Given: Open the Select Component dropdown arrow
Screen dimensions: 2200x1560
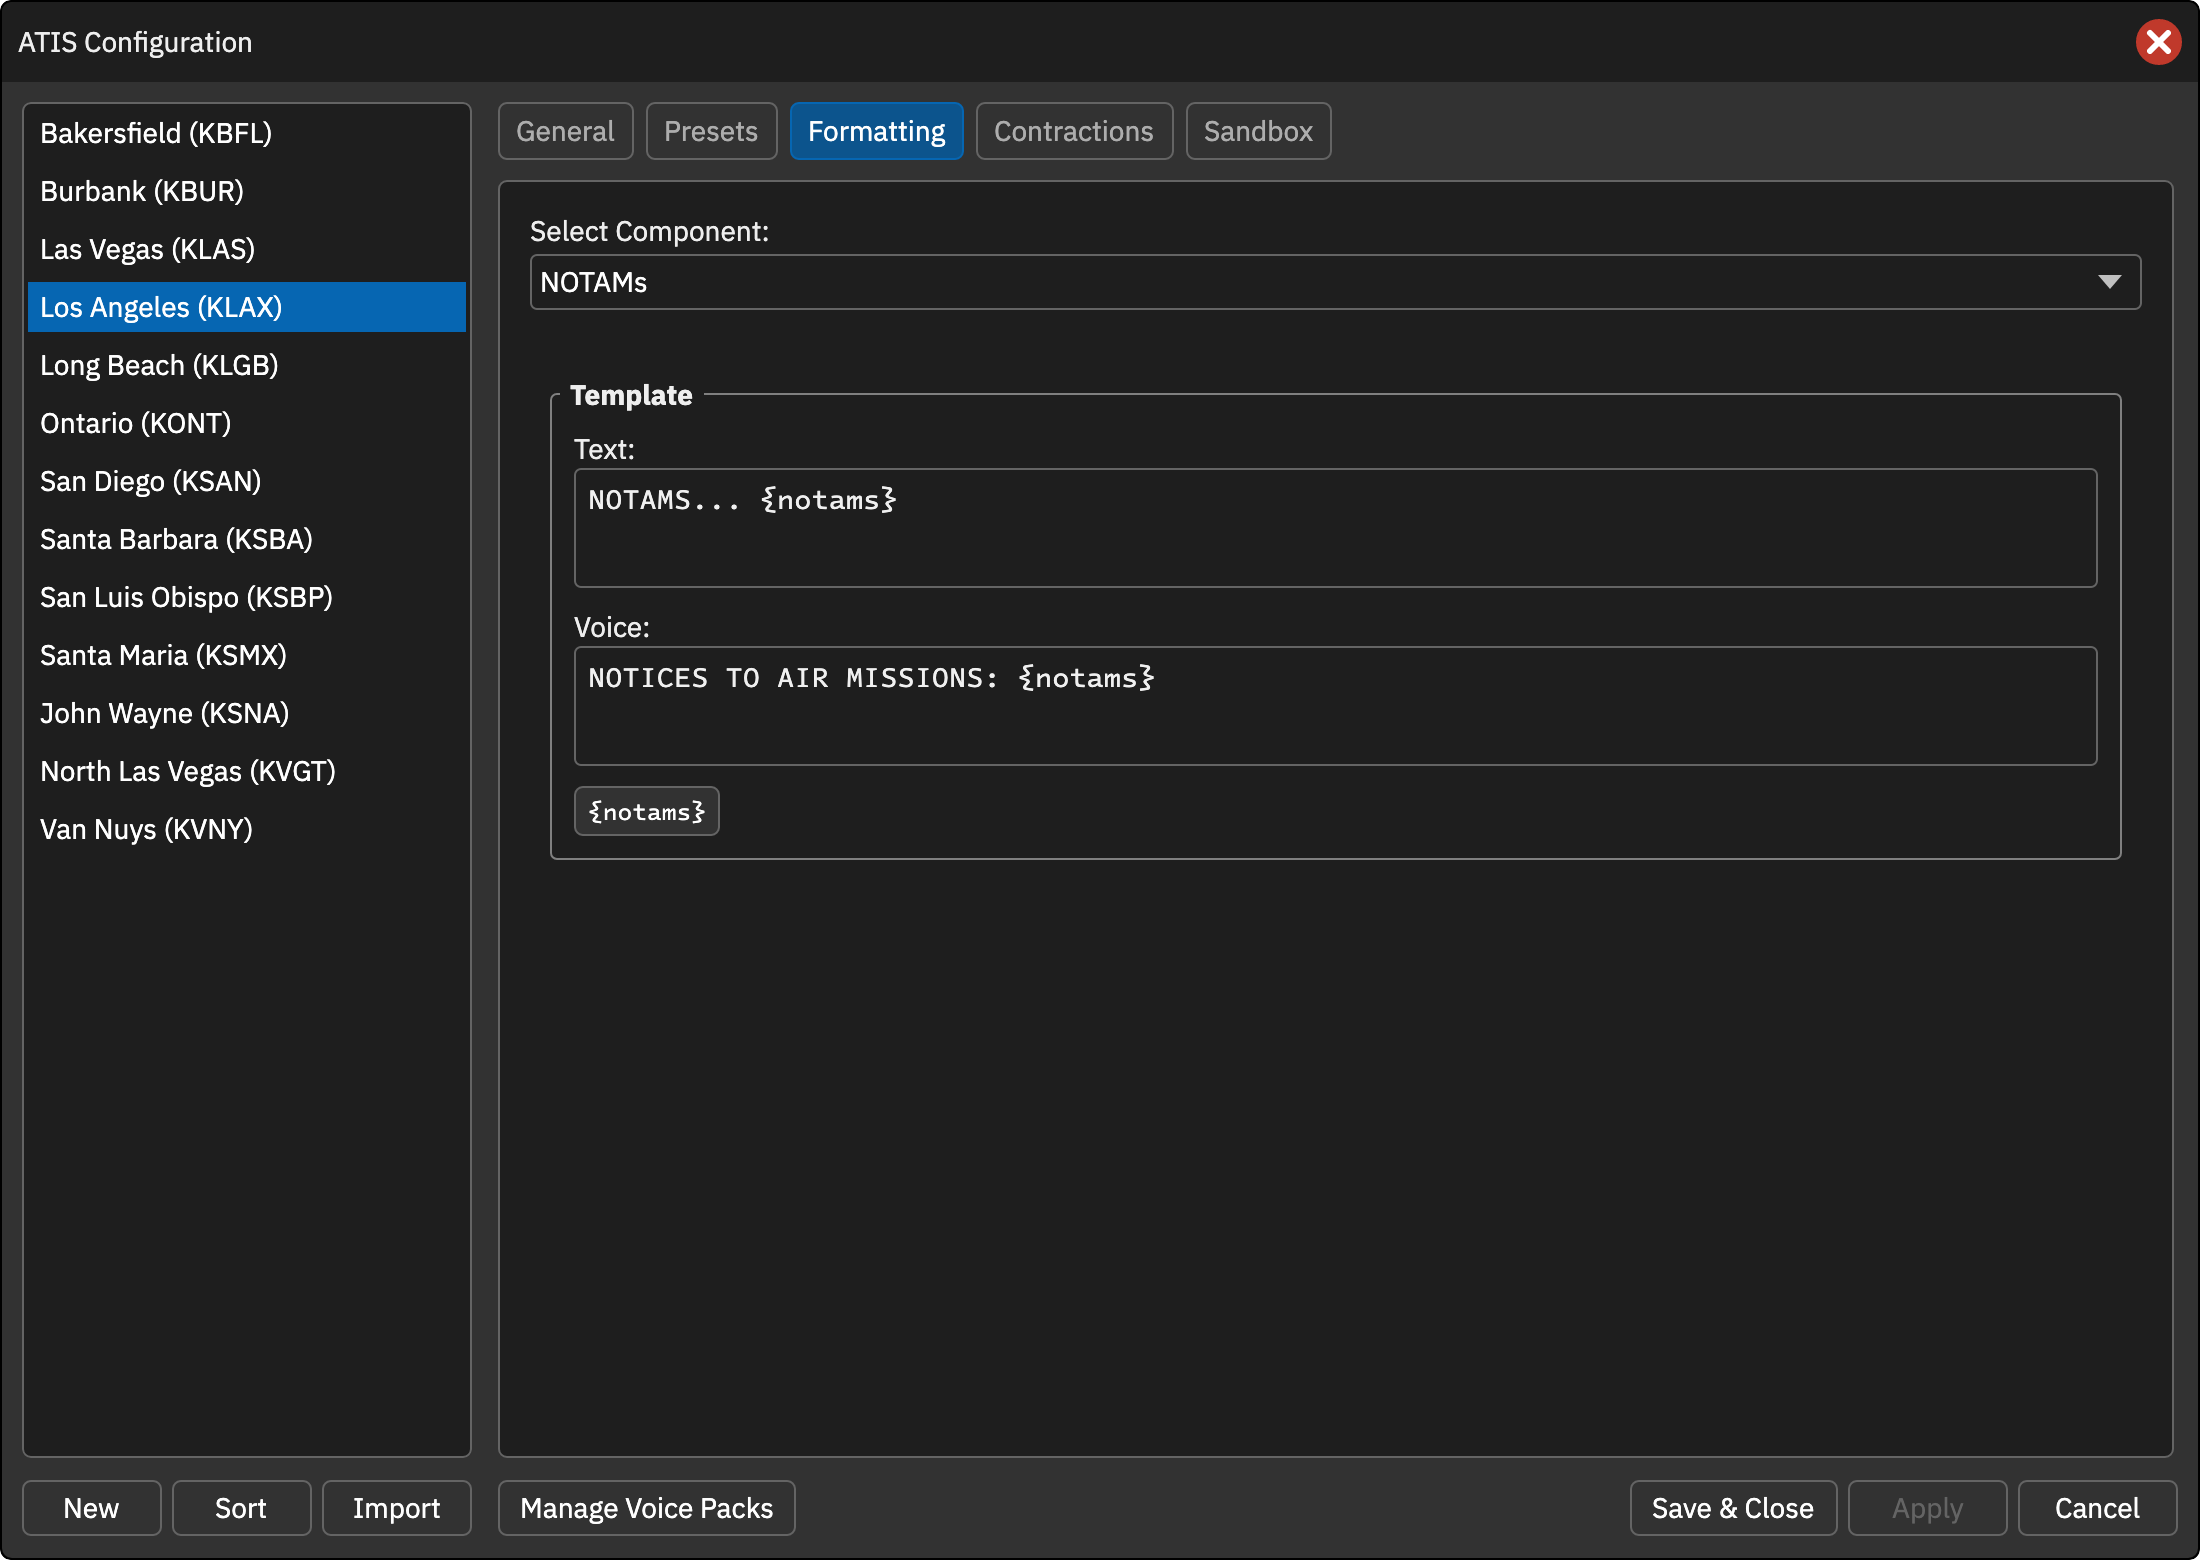Looking at the screenshot, I should tap(2109, 282).
